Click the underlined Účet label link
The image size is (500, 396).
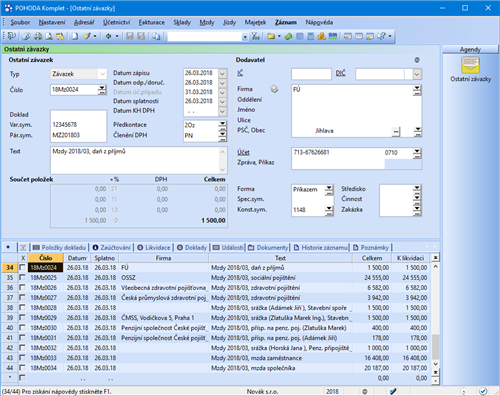click(x=243, y=152)
